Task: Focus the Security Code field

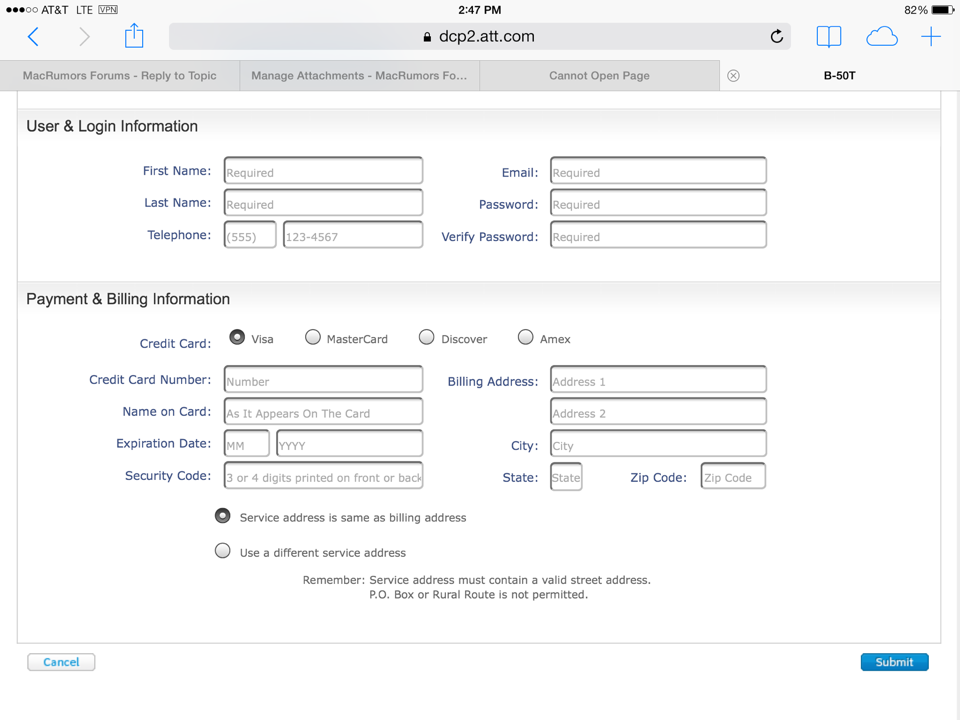Action: click(x=323, y=476)
